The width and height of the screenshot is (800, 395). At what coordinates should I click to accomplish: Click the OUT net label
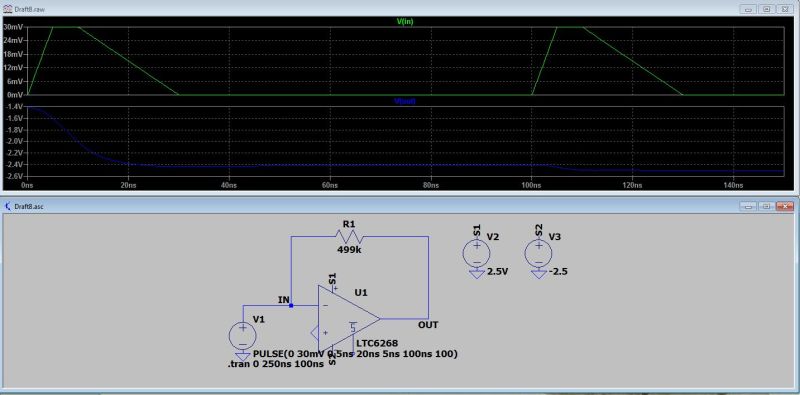click(428, 325)
